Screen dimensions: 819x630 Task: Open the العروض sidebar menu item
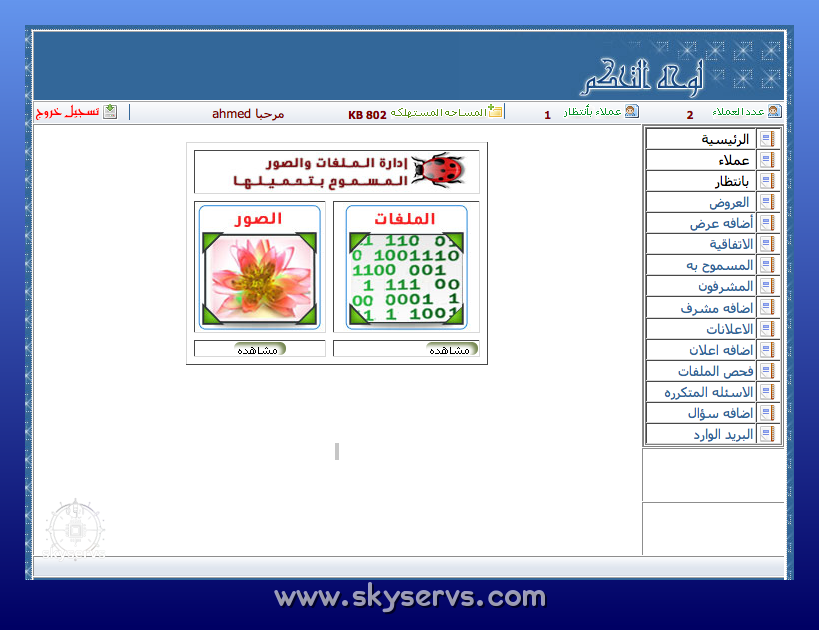(729, 202)
